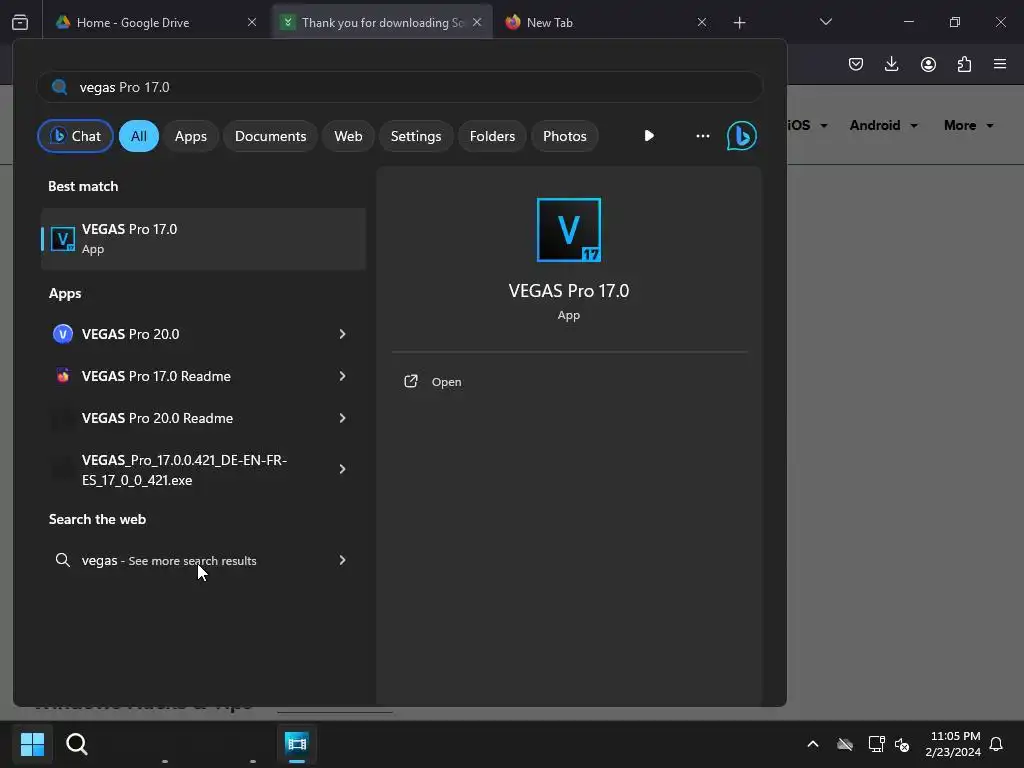Open Android menu on the webpage
1024x768 pixels.
tap(884, 125)
